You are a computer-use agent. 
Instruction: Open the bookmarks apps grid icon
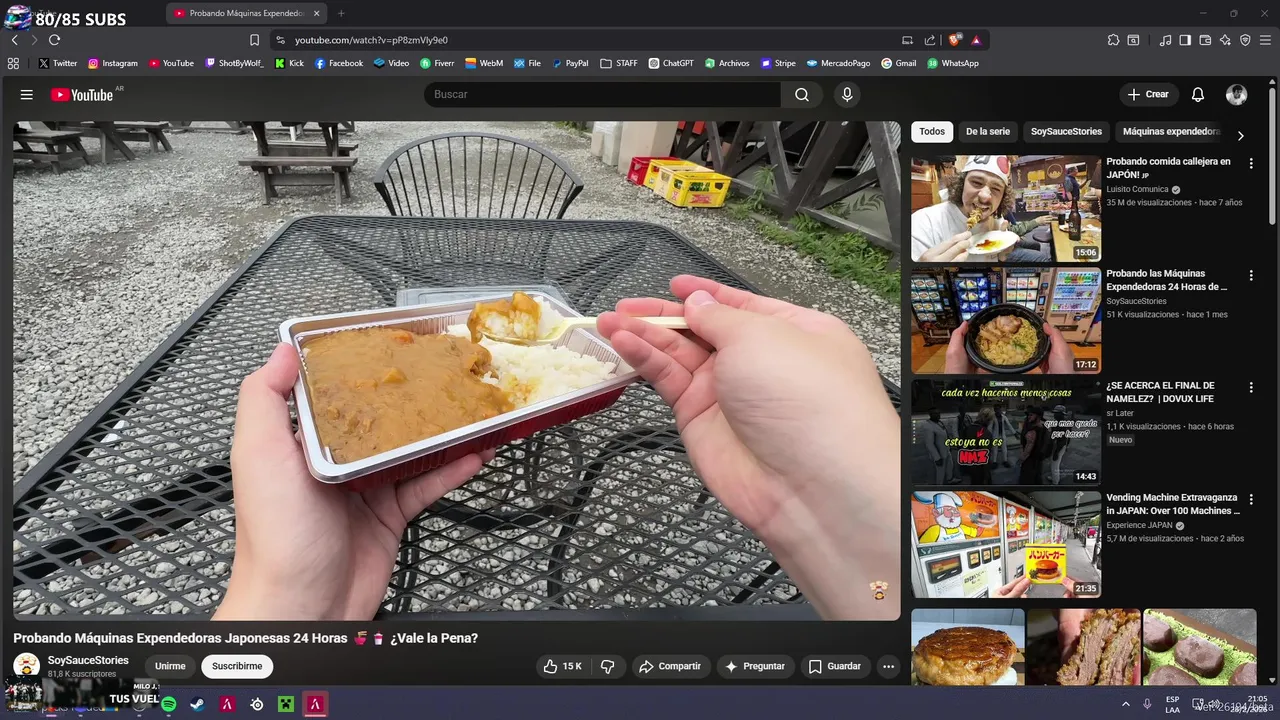pyautogui.click(x=13, y=63)
